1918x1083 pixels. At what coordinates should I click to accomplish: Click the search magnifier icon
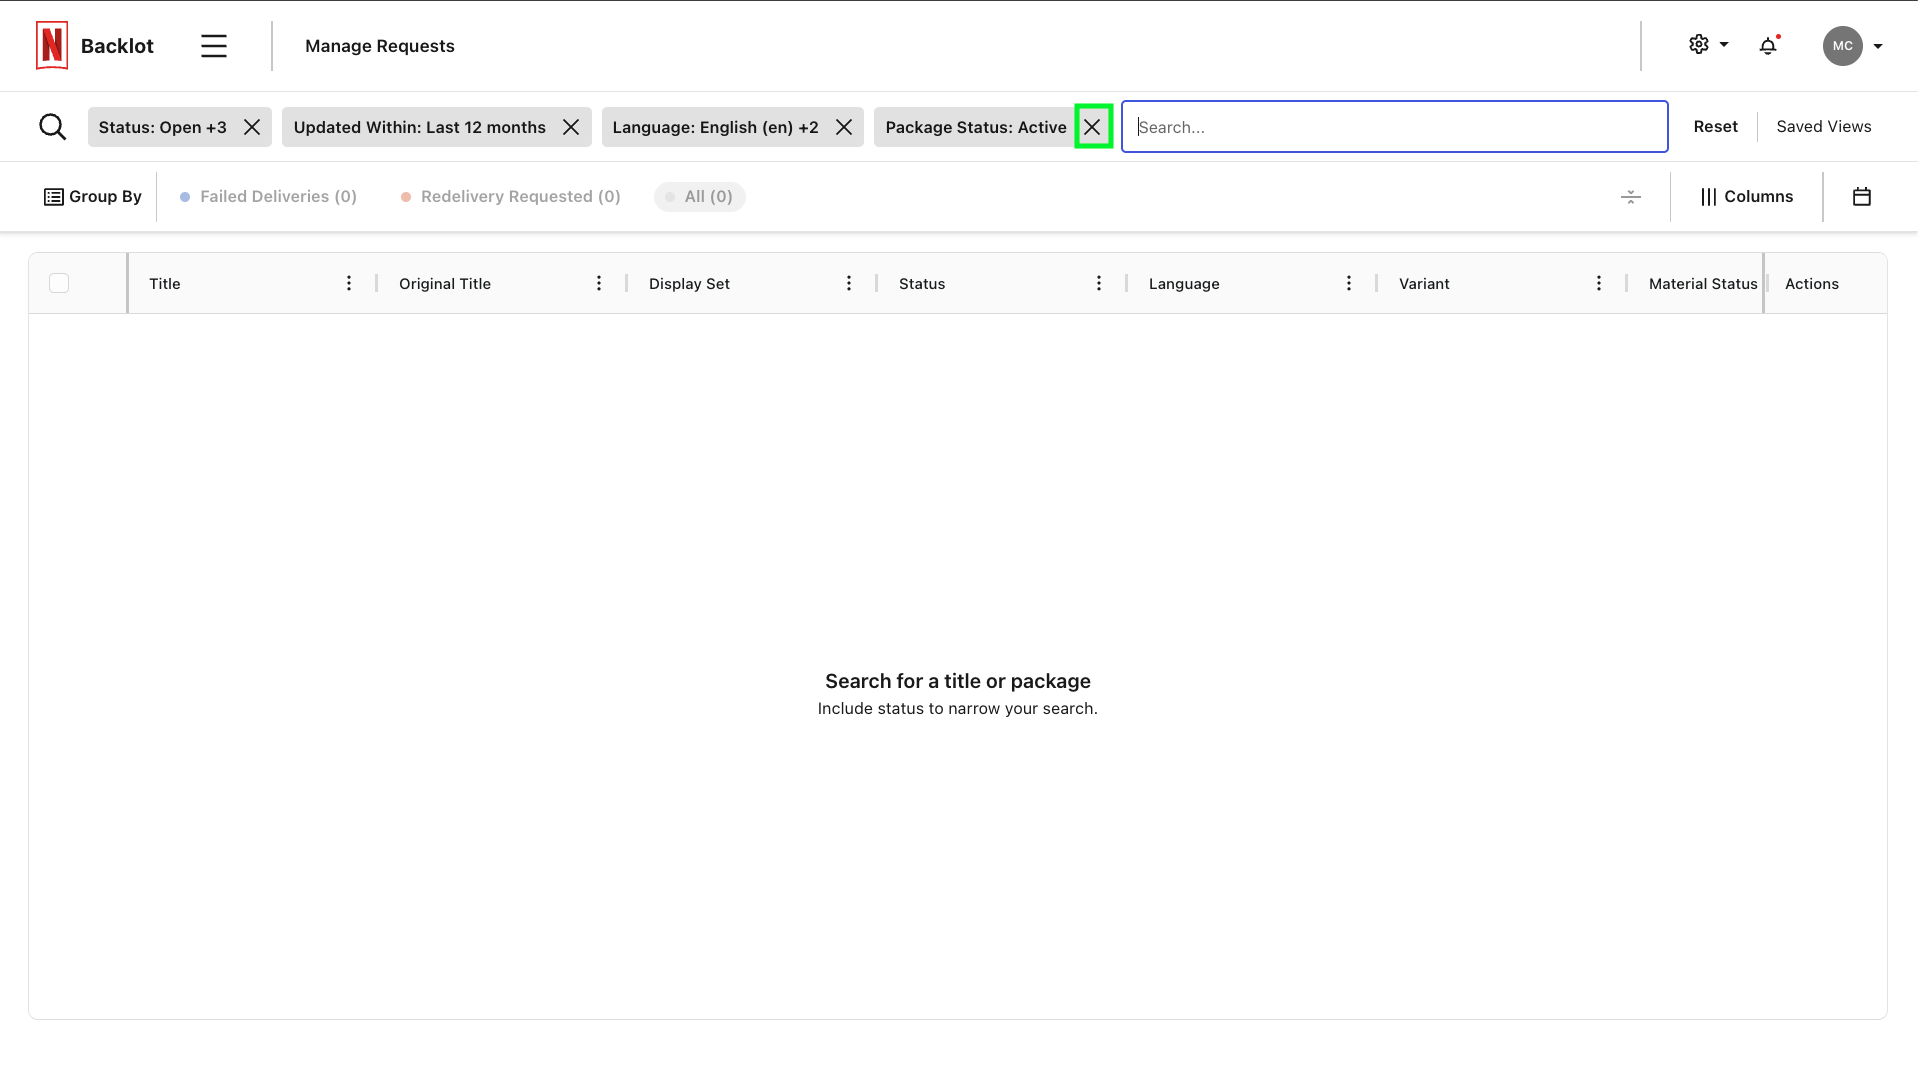click(53, 126)
